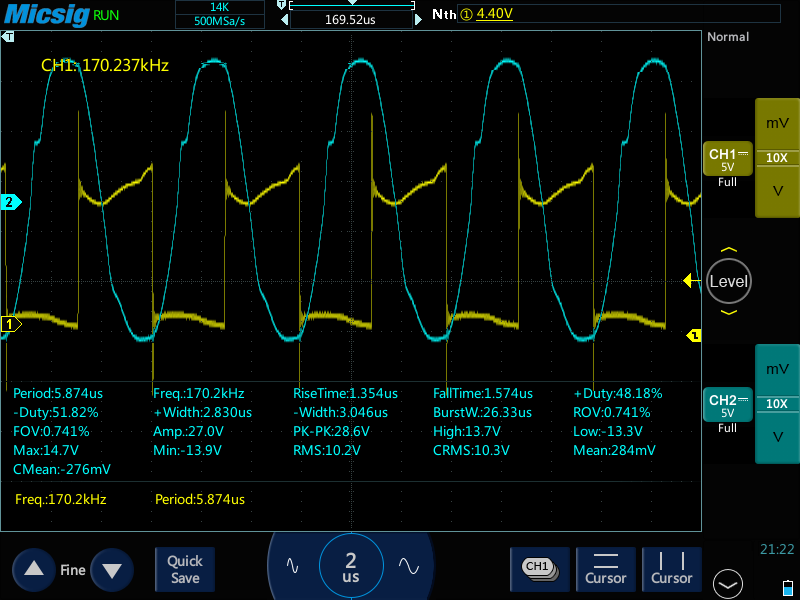
Task: Tap the High:13.7V measurement
Action: [466, 432]
